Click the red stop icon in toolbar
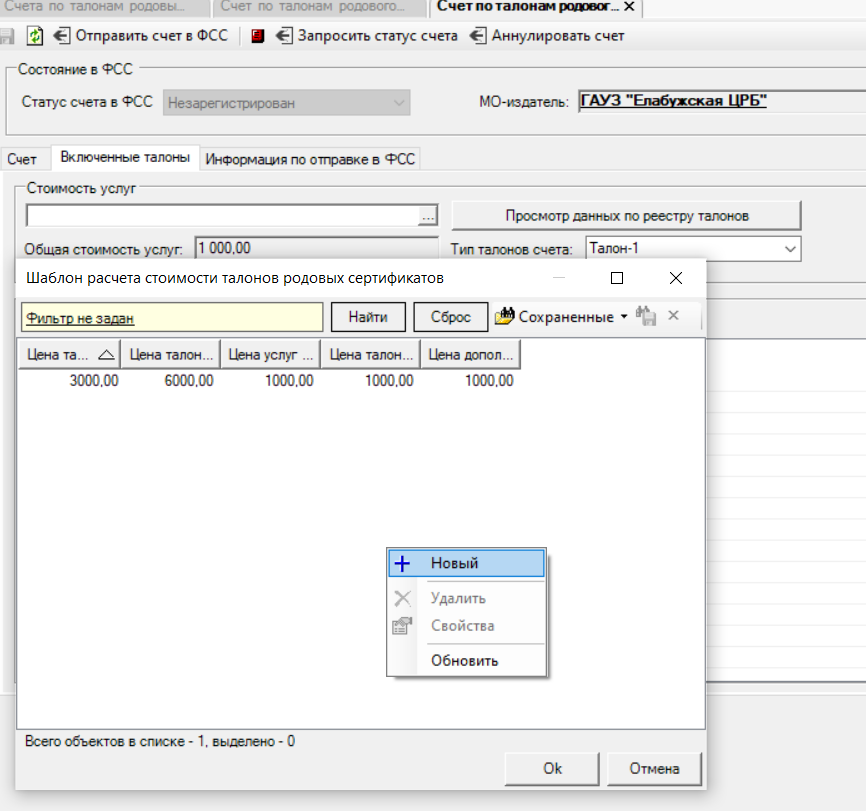 pos(257,36)
